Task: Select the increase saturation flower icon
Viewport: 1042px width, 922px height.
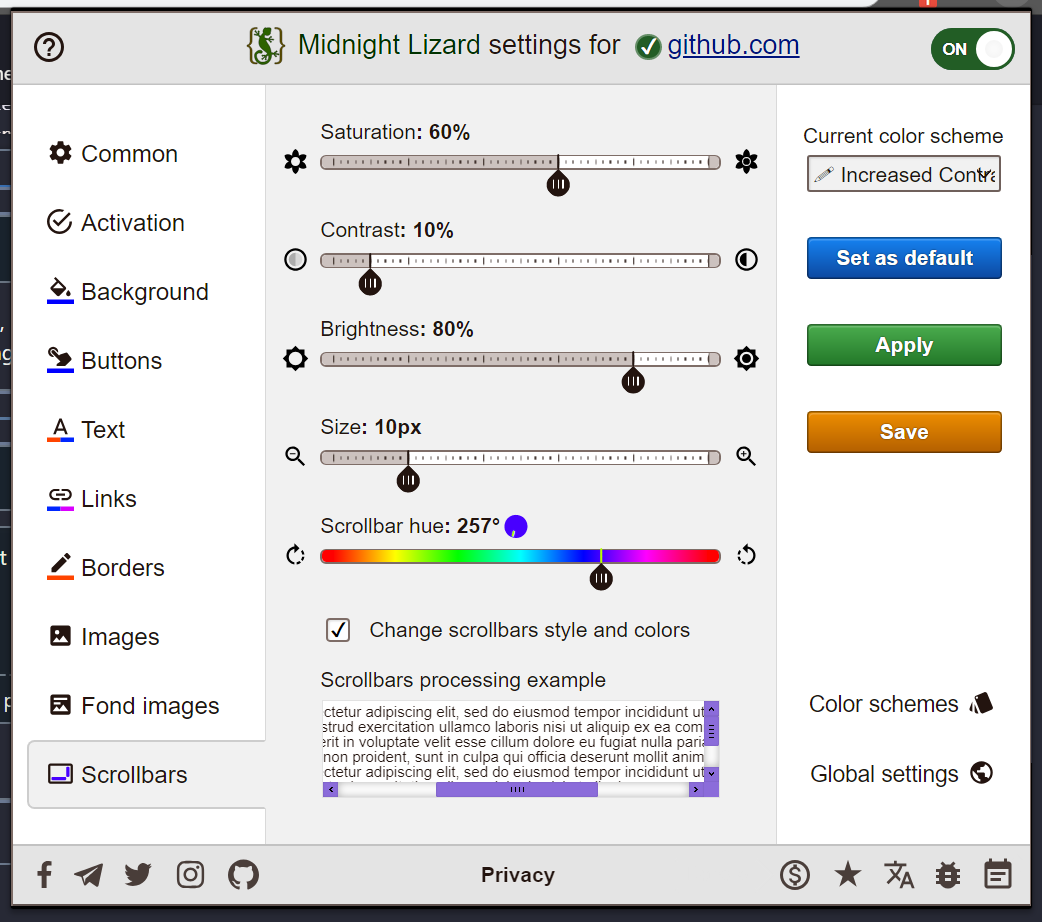Action: point(746,161)
